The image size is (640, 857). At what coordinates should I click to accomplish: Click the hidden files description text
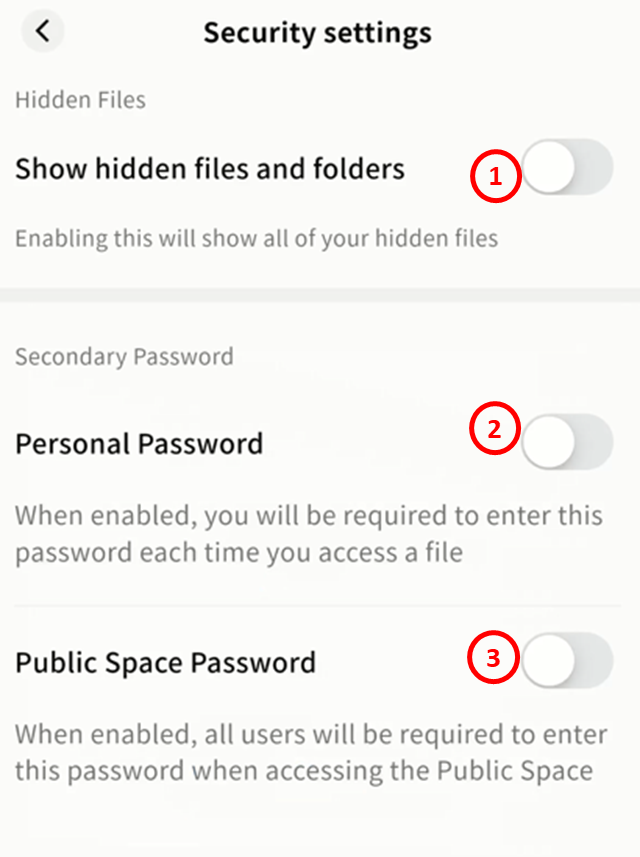tap(256, 239)
